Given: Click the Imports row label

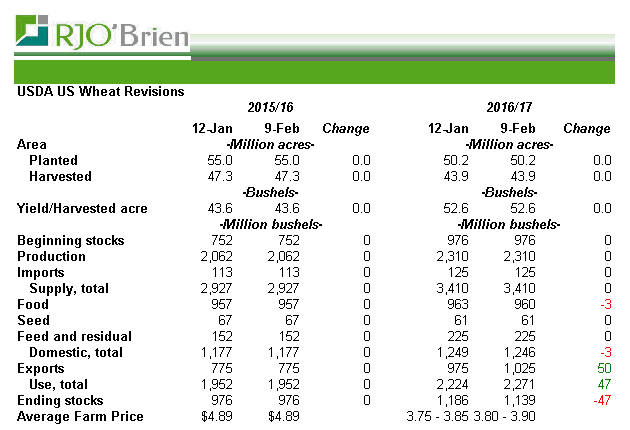Looking at the screenshot, I should 41,273.
